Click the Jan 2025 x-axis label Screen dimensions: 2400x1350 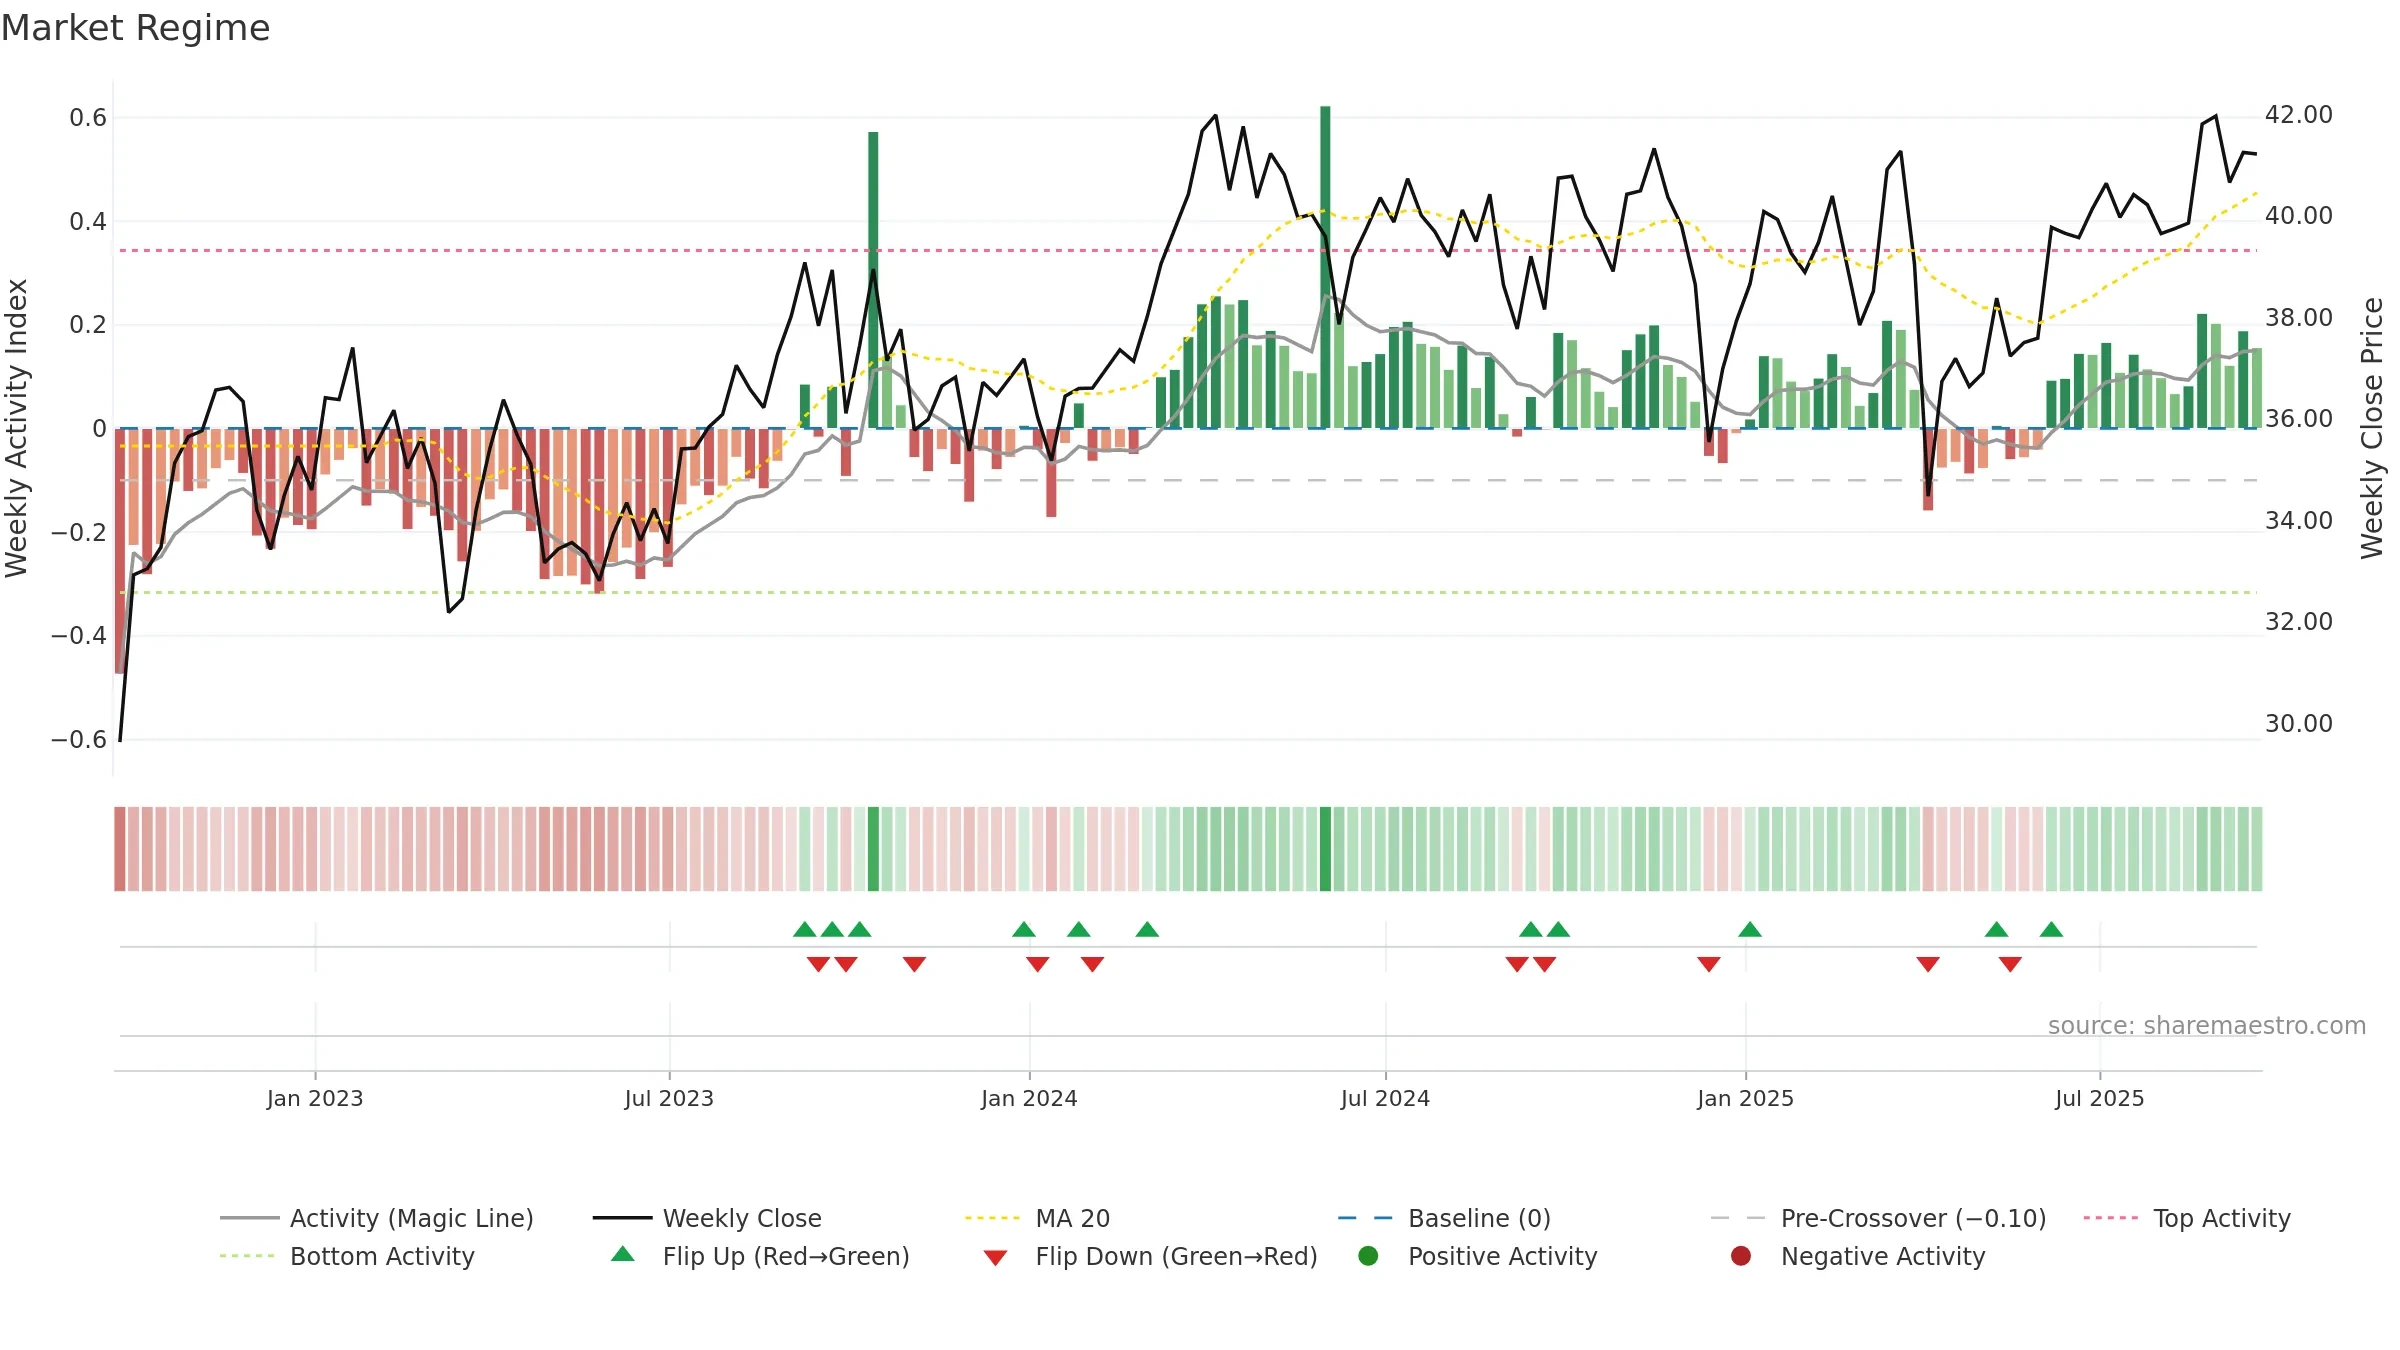click(1745, 1098)
